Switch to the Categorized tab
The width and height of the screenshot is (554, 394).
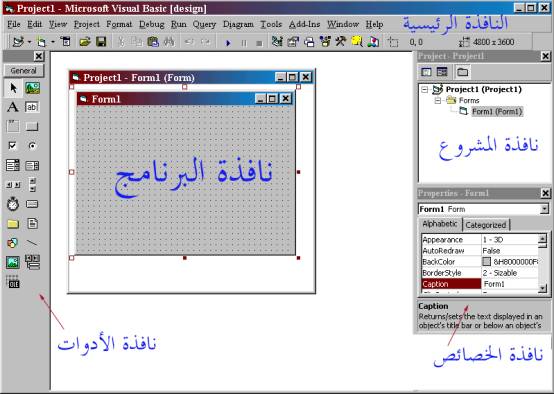(x=485, y=225)
